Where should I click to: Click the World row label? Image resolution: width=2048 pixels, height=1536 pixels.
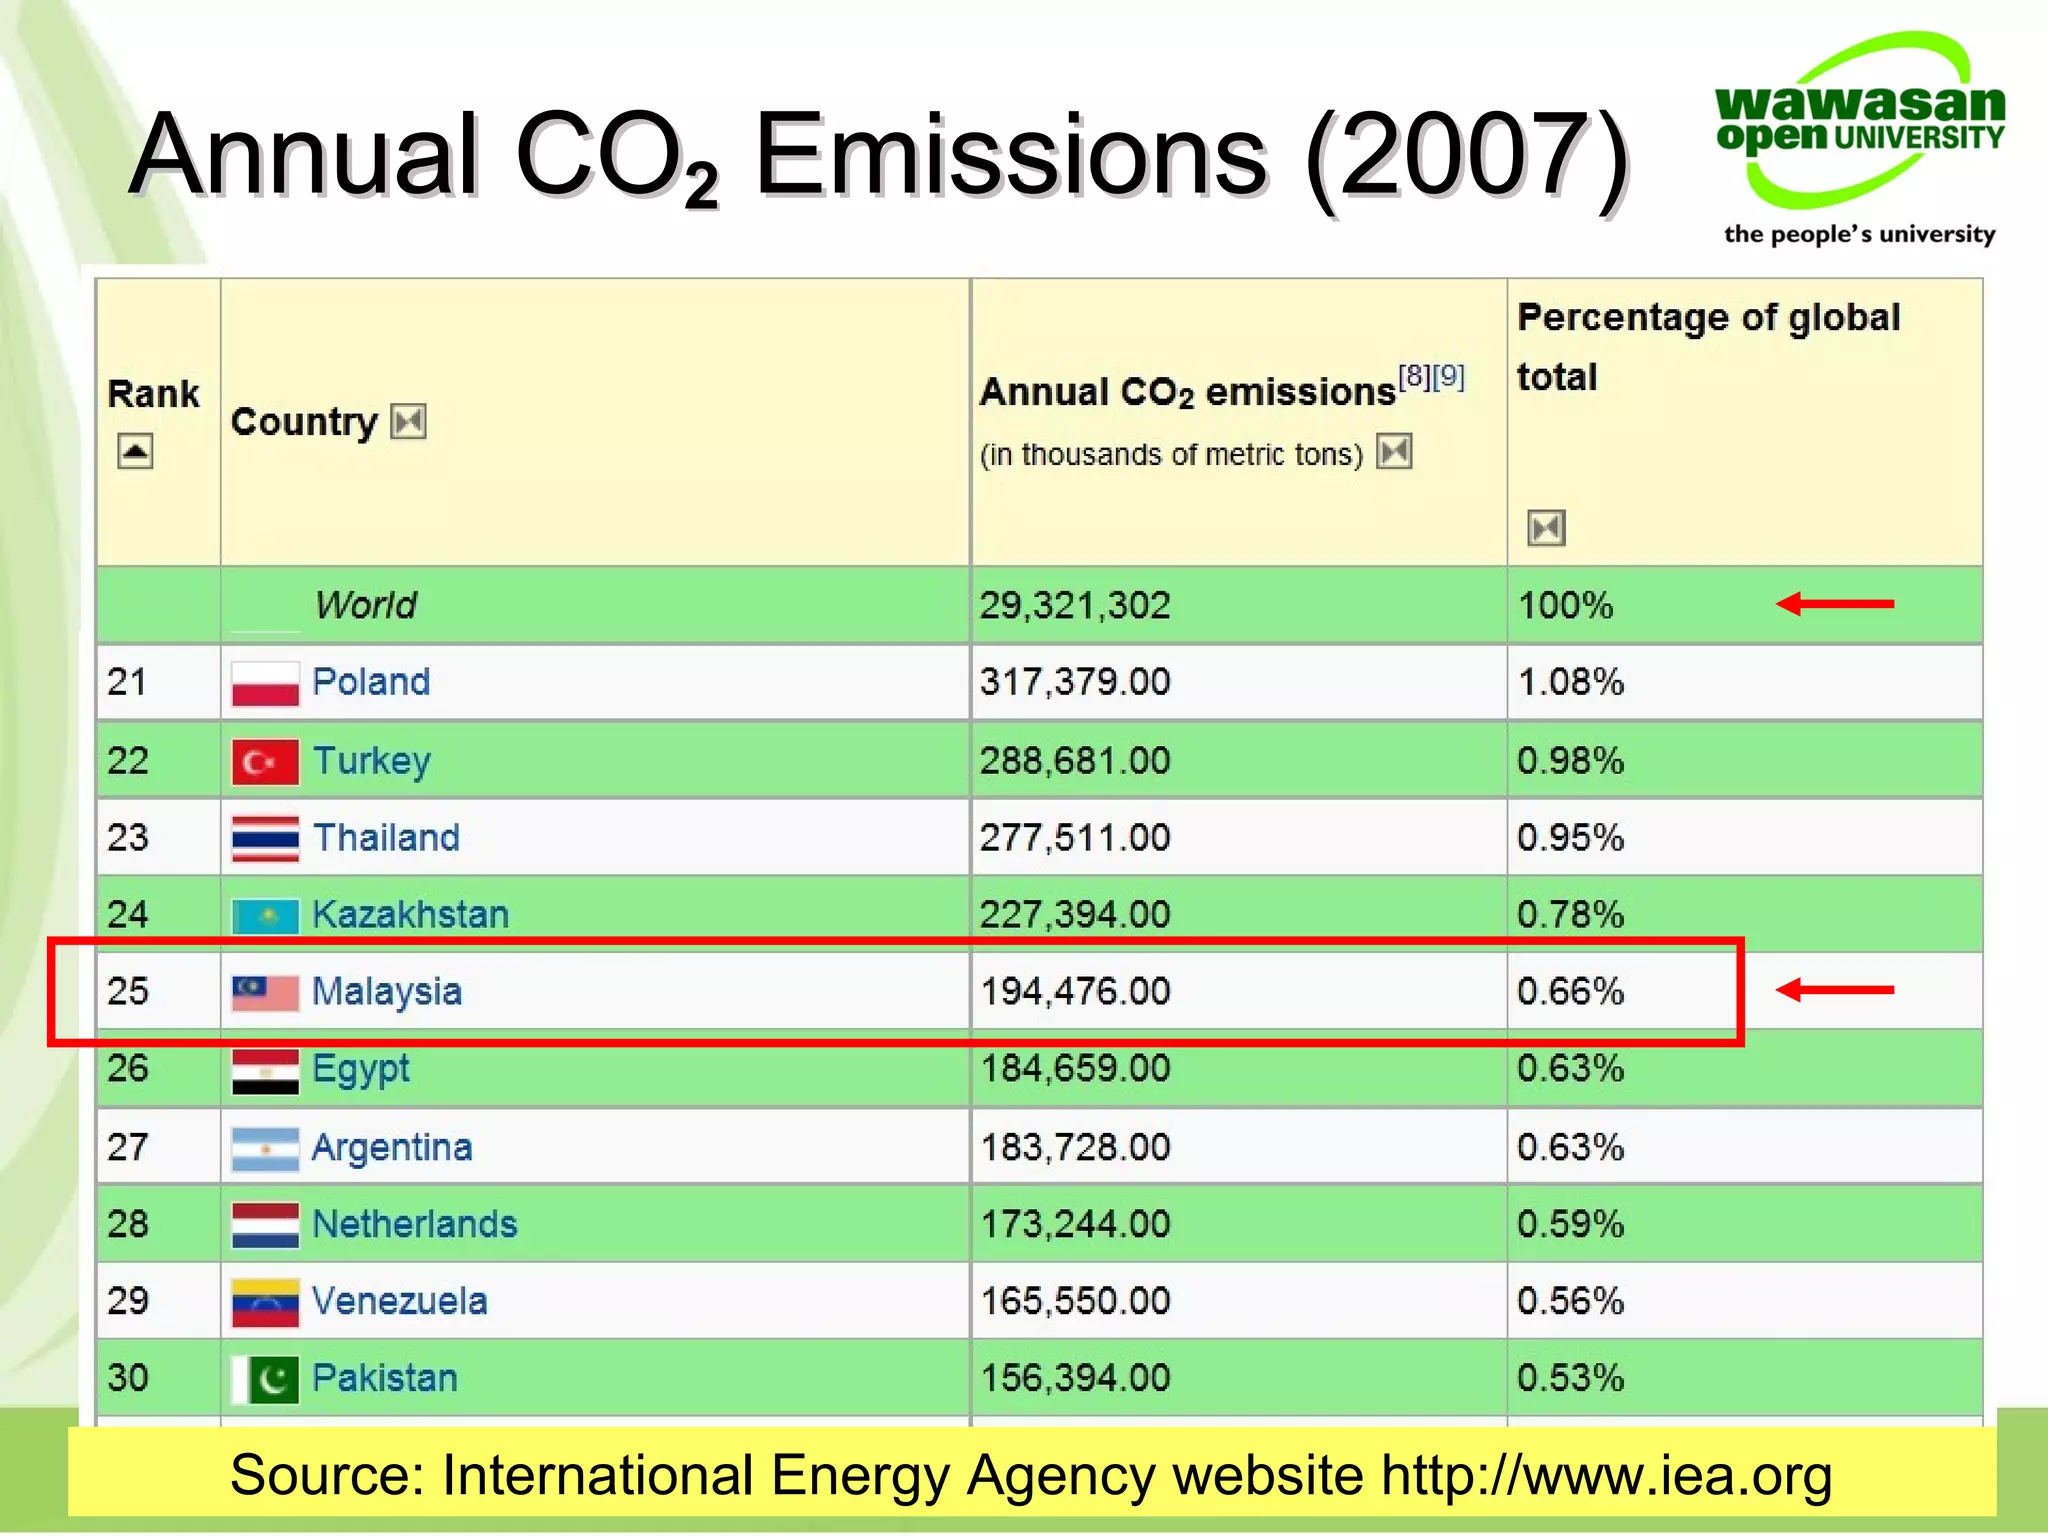coord(366,605)
